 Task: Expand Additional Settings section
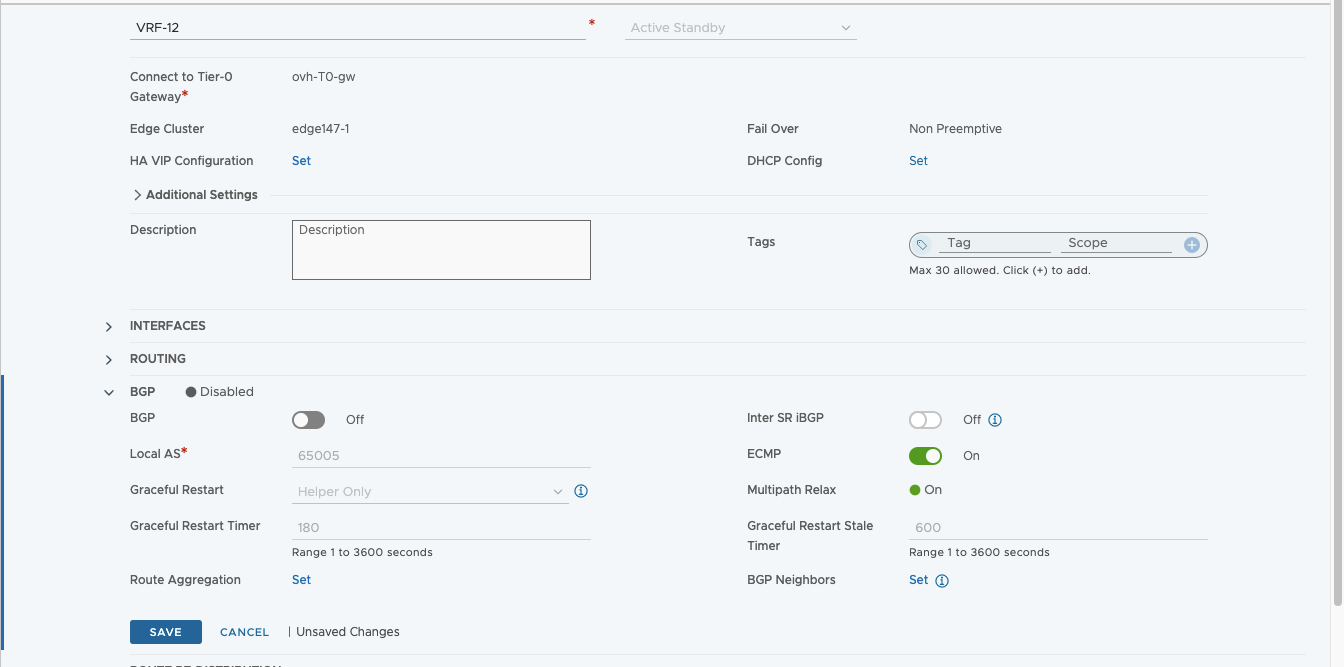195,195
